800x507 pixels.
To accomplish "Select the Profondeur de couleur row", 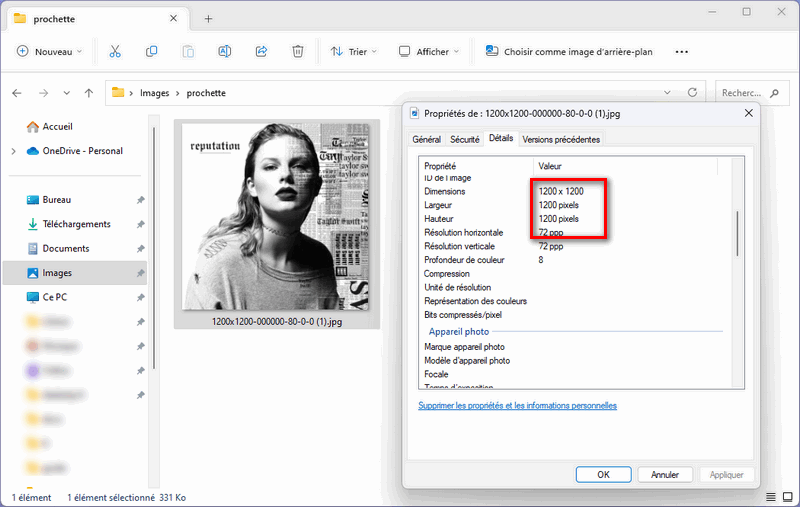I will pyautogui.click(x=575, y=260).
